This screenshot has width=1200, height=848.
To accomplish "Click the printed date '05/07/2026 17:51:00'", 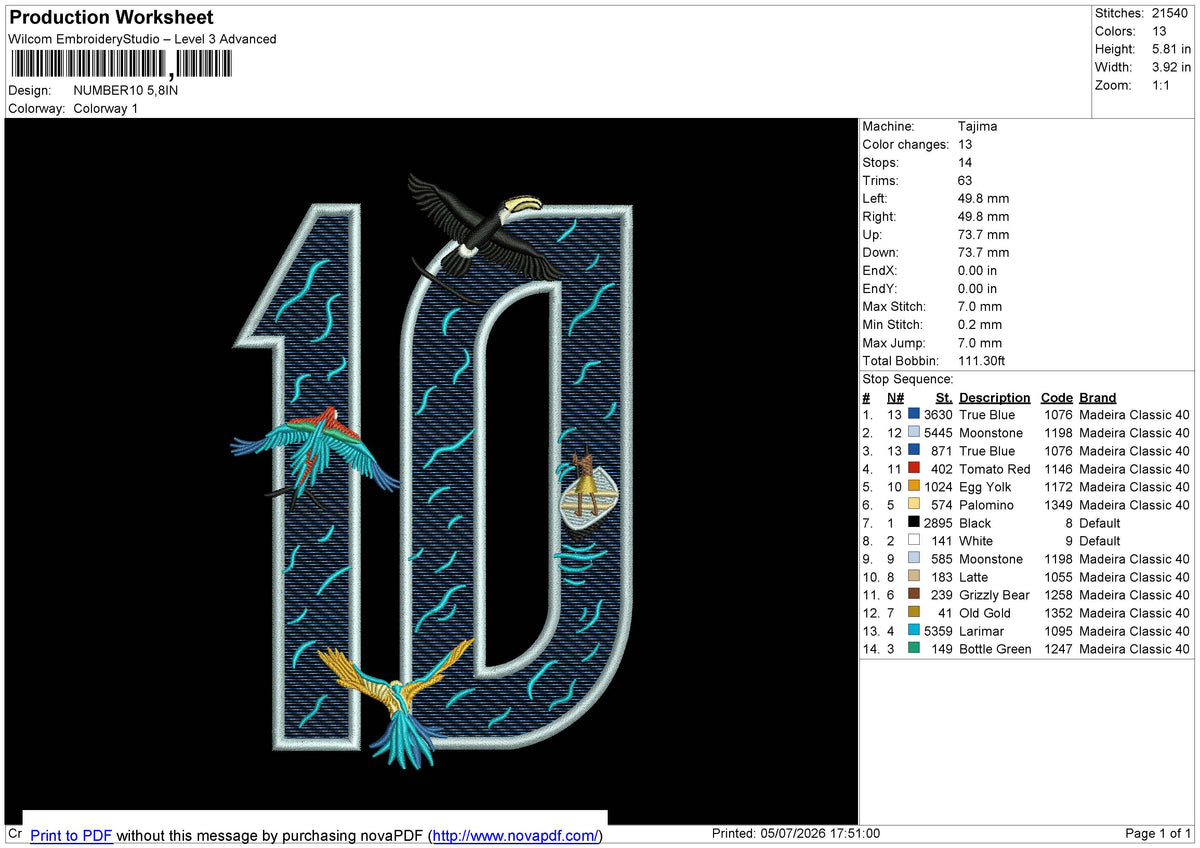I will 822,833.
